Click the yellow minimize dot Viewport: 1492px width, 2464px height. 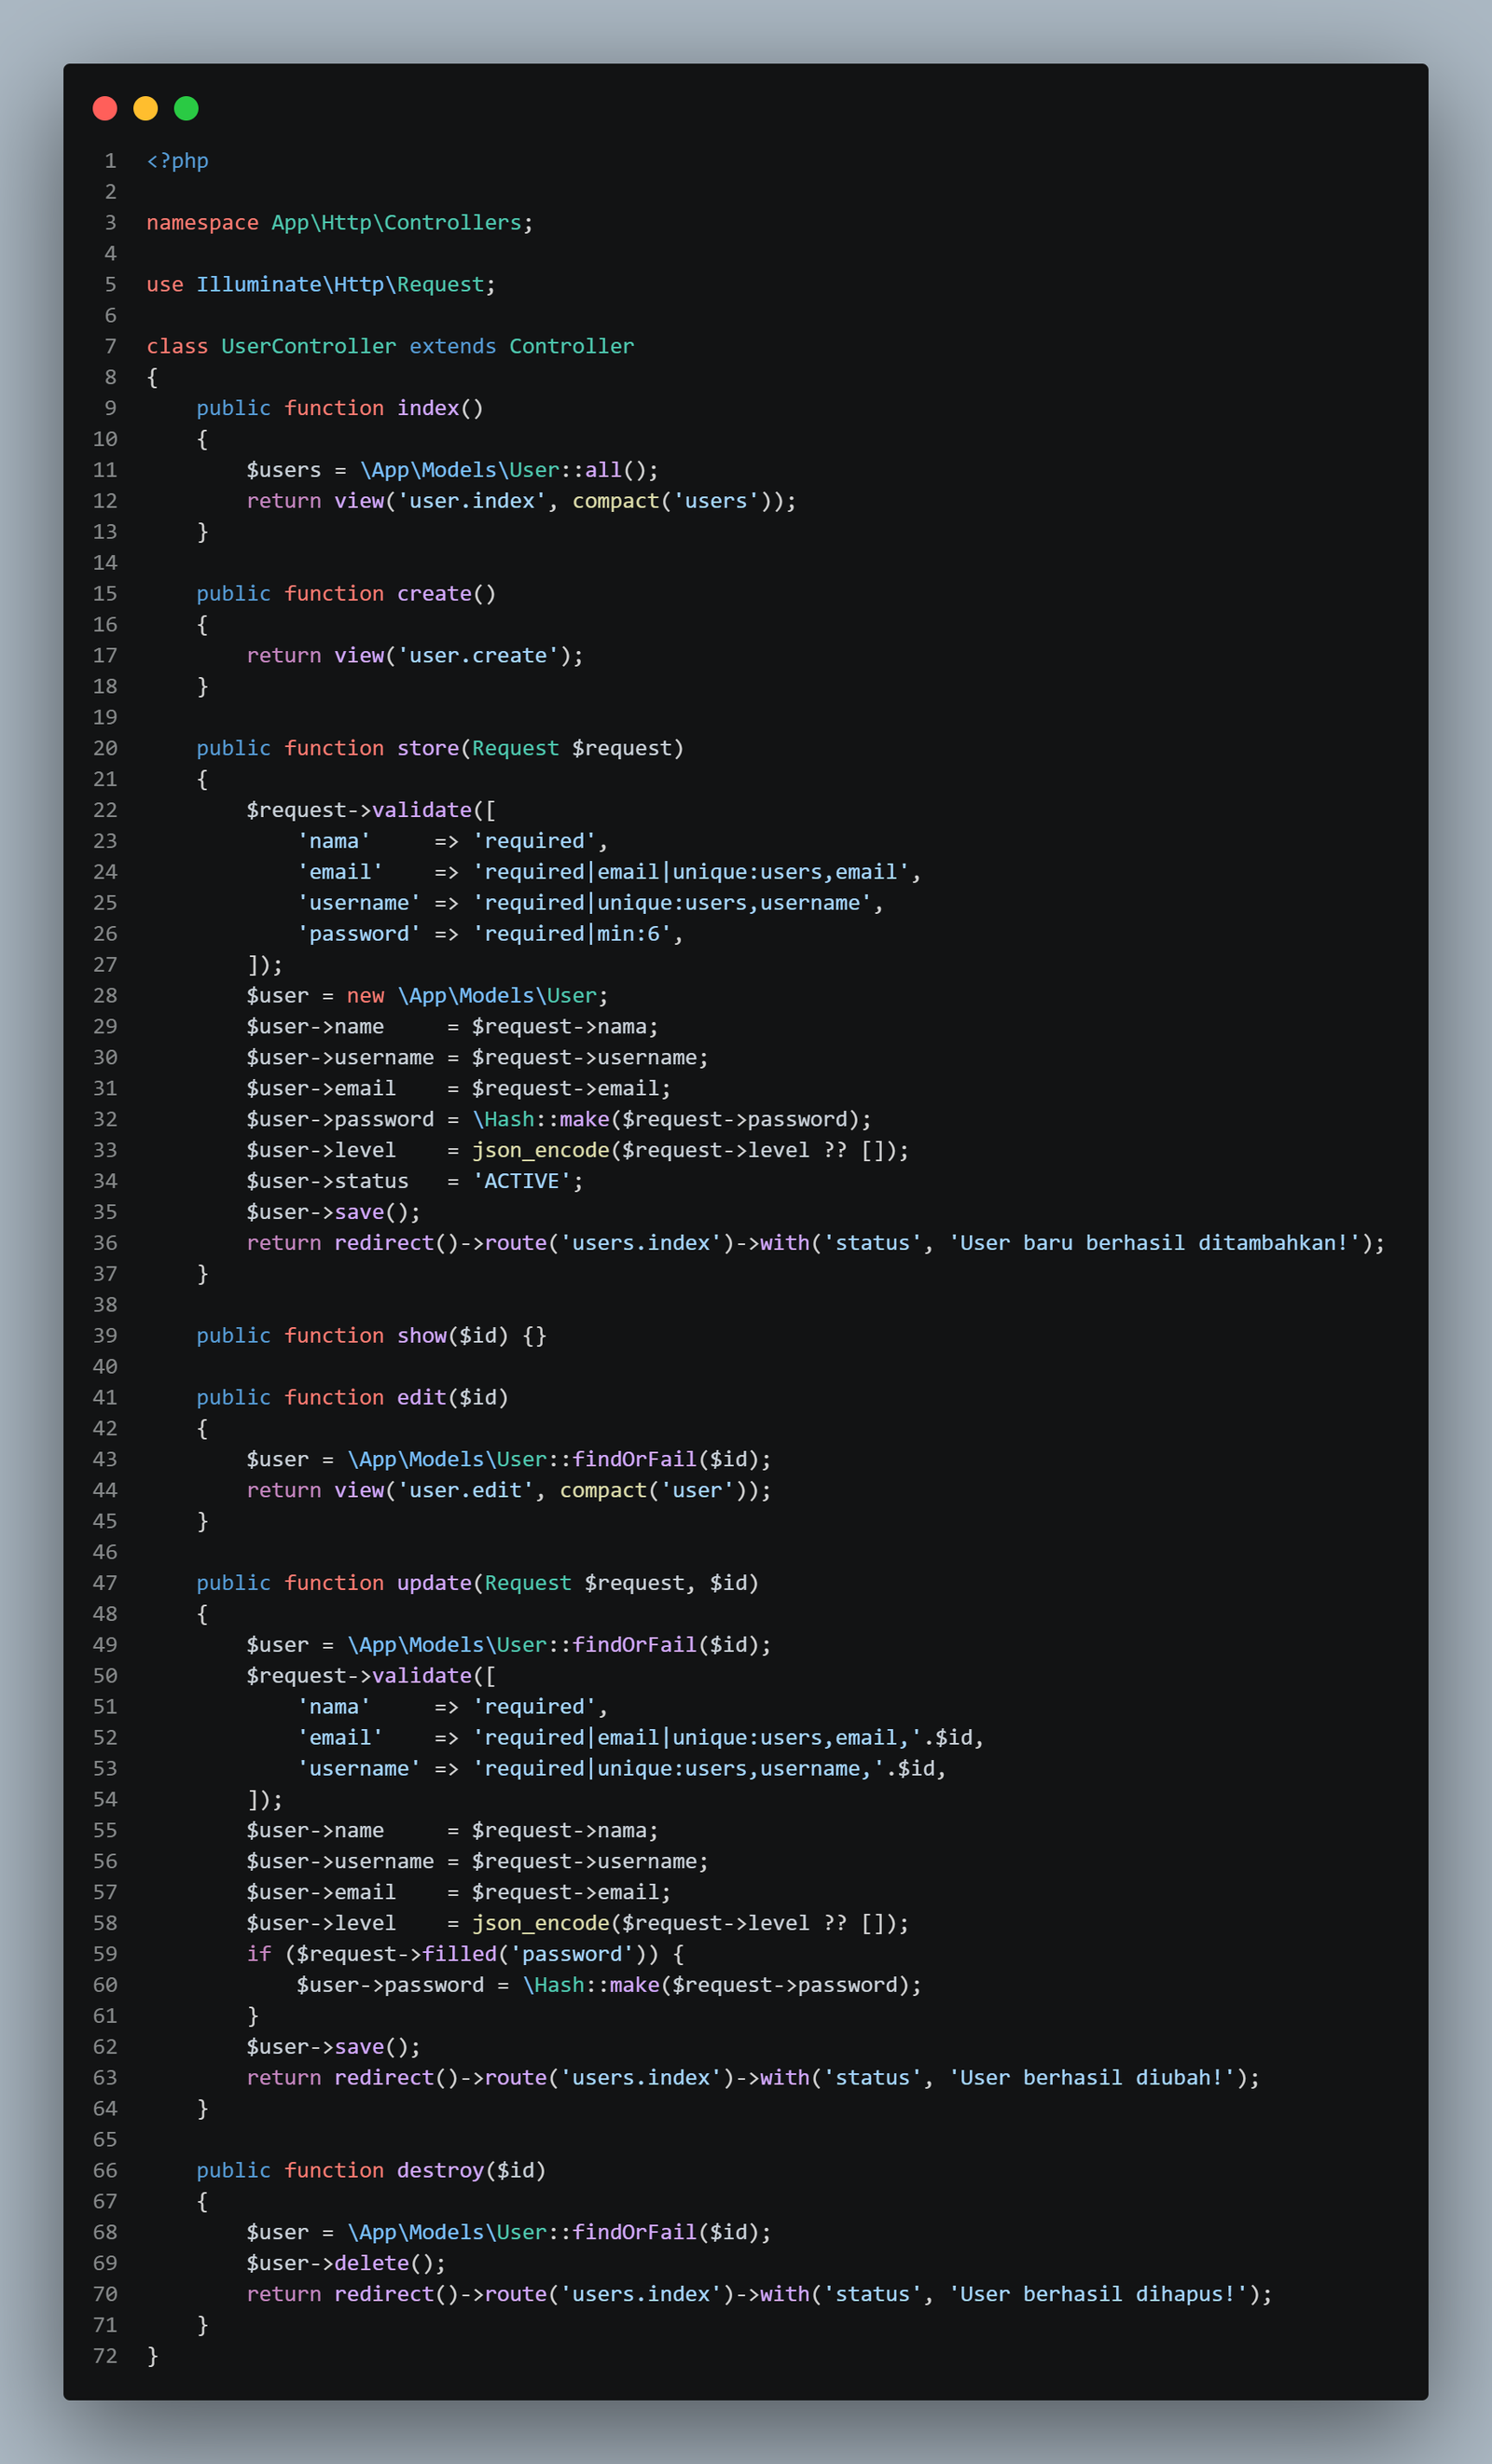click(146, 108)
